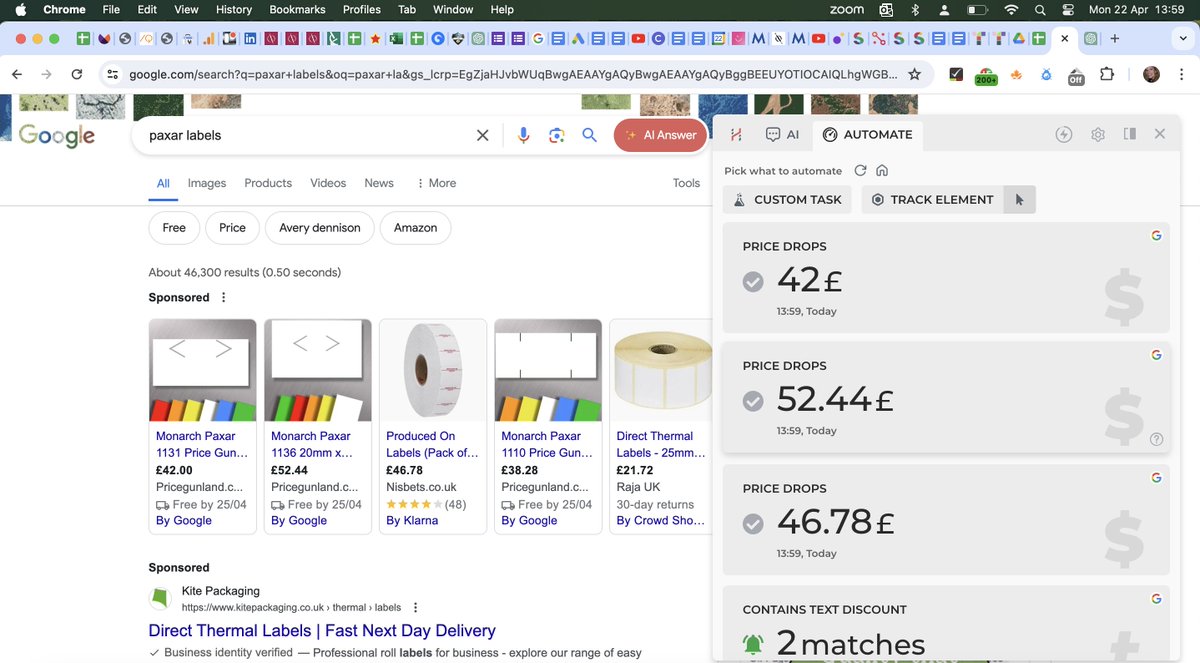This screenshot has width=1200, height=663.
Task: Click the lightning bolt icon in panel header
Action: [1064, 134]
